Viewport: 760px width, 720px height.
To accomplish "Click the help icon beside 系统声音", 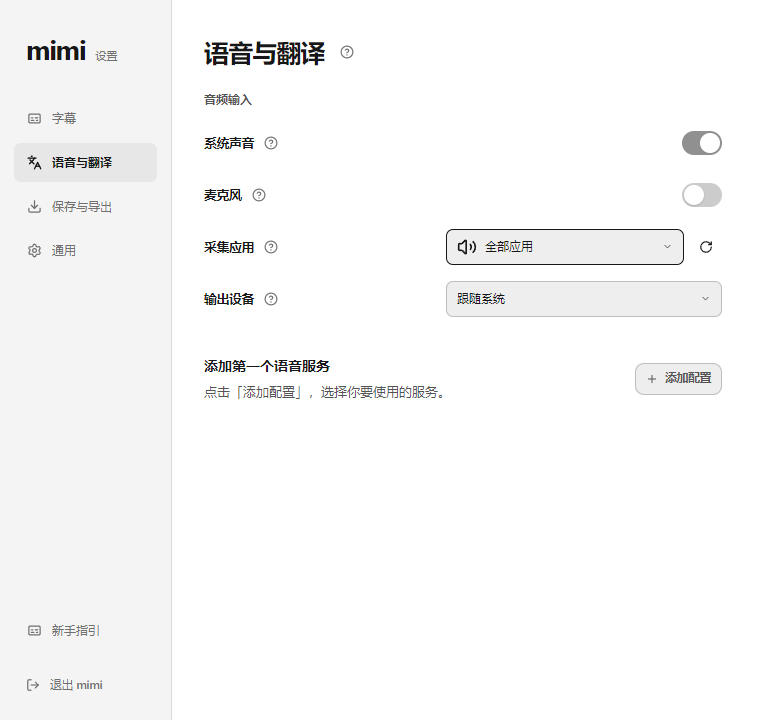I will 271,143.
